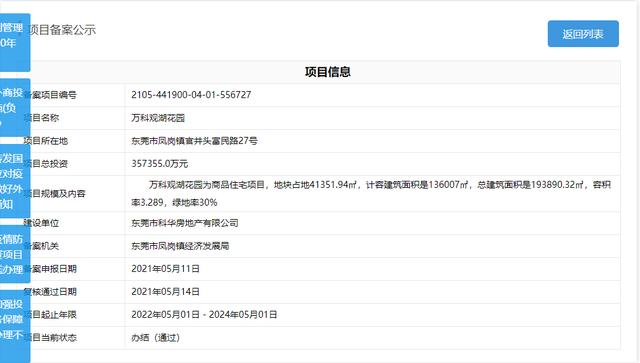Open the floating side notice about 管理
This screenshot has height=363, width=640.
[x=15, y=42]
